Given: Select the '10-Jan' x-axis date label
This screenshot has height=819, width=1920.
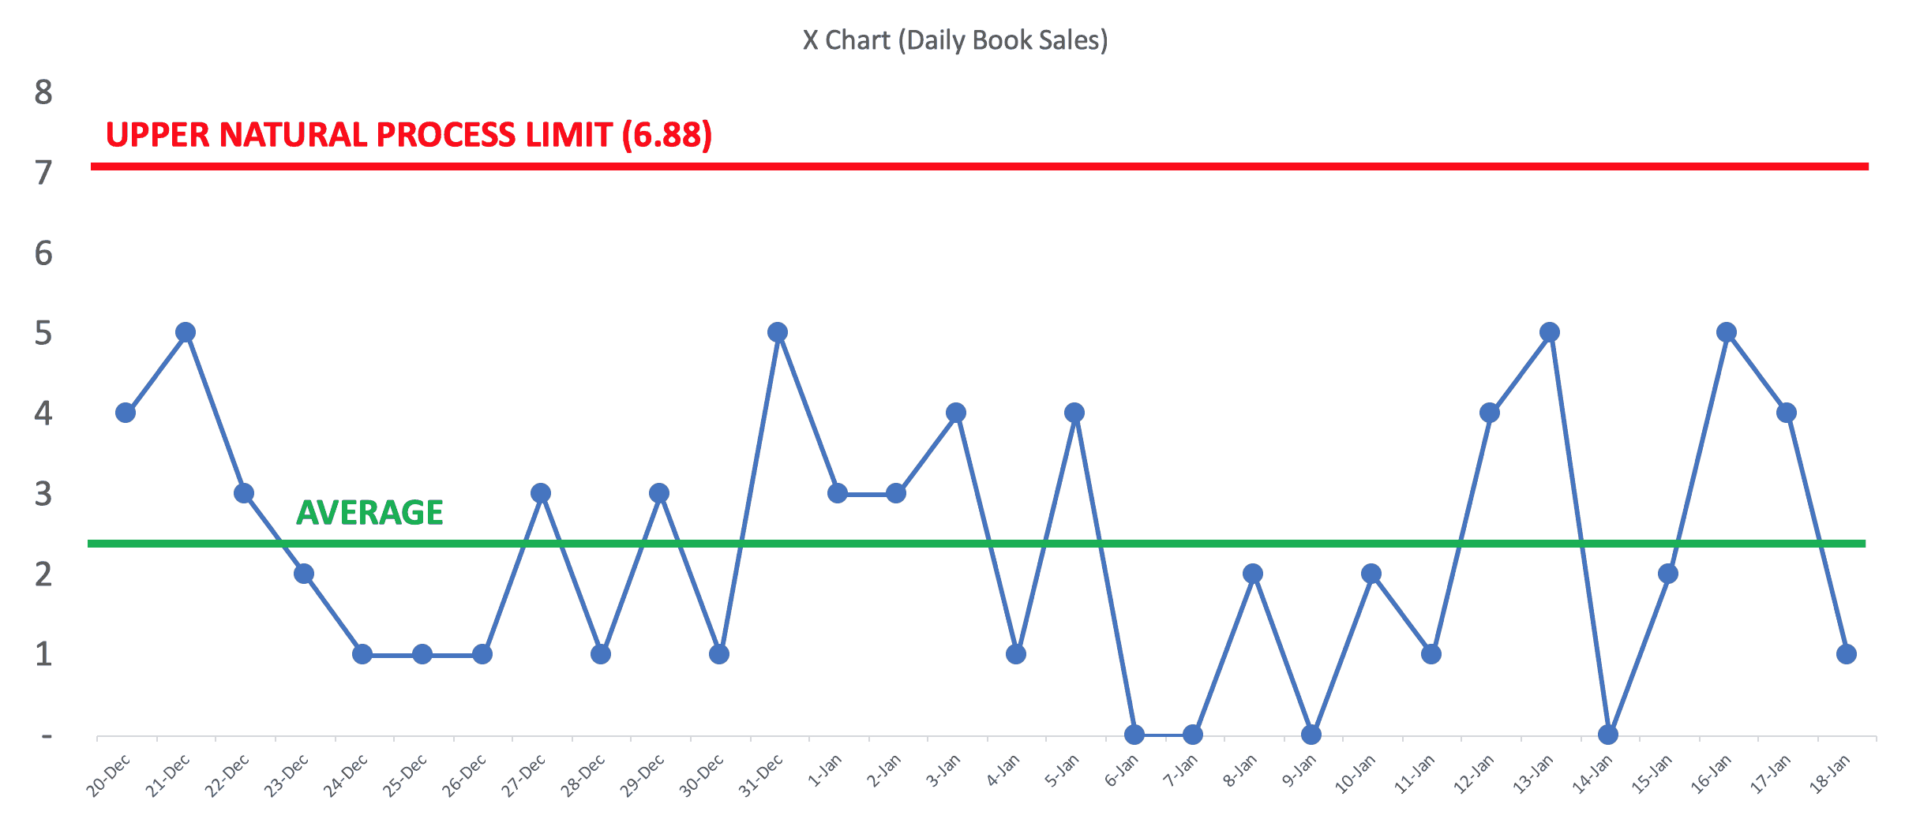Looking at the screenshot, I should click(1355, 776).
